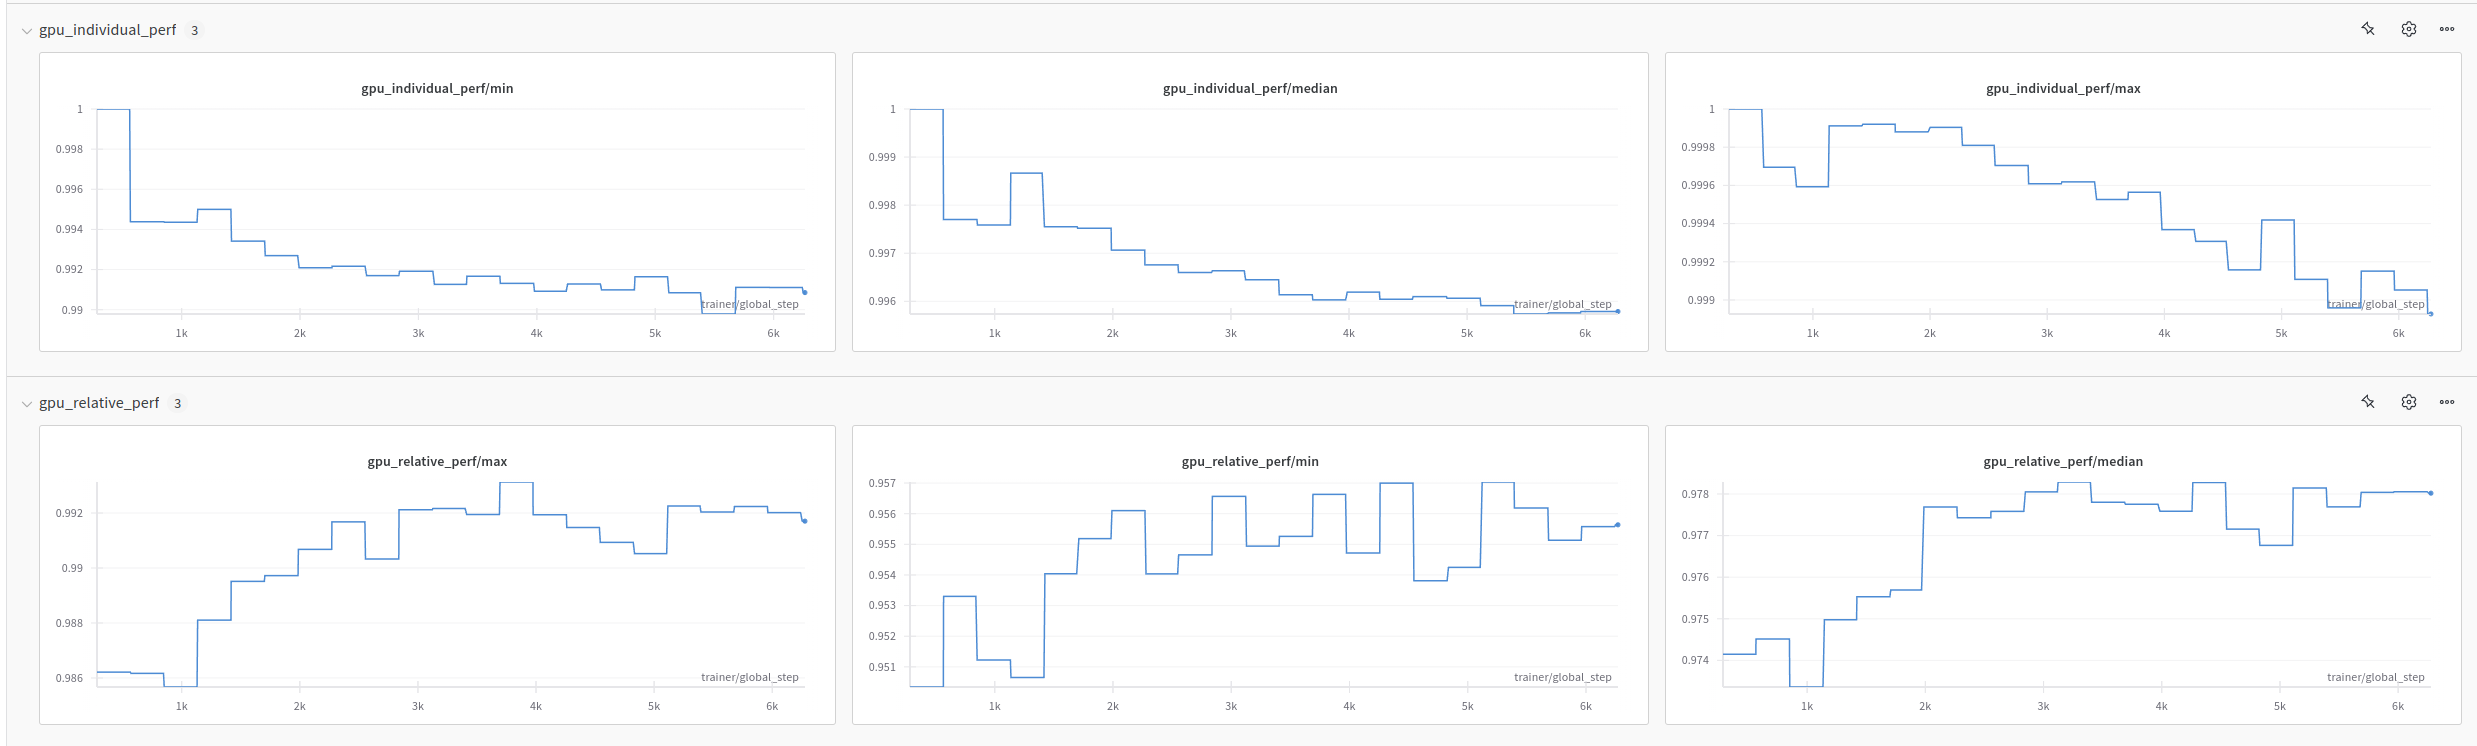The image size is (2477, 746).
Task: Open gpu_relative_perf section three-dot menu
Action: [2447, 402]
